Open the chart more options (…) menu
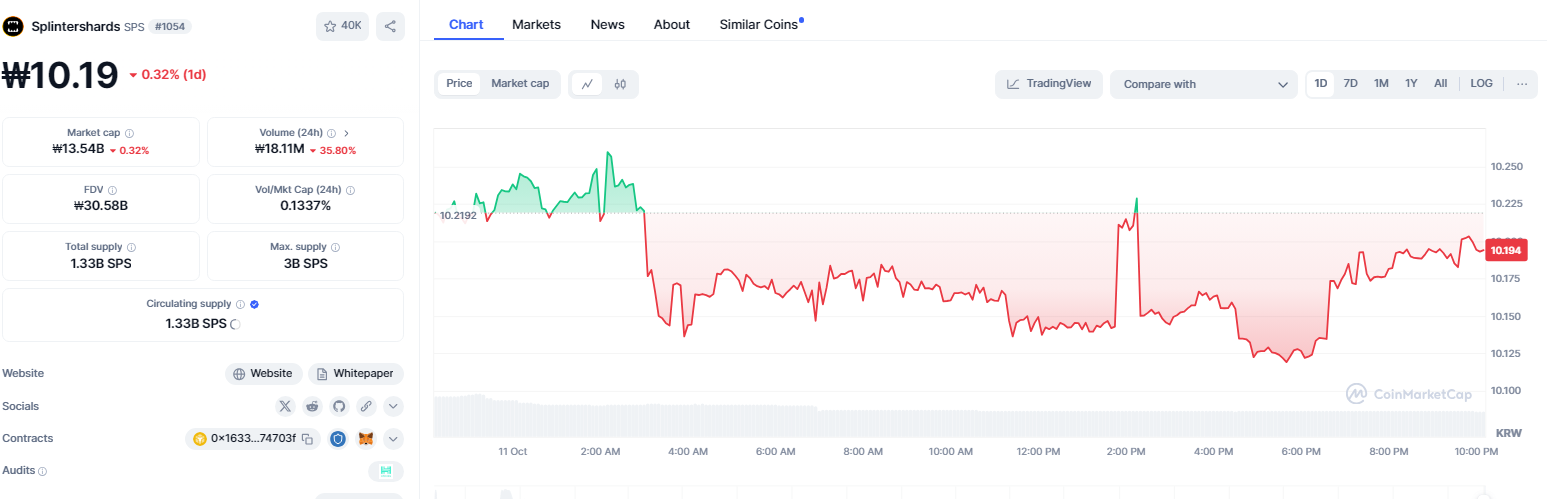 [x=1521, y=84]
